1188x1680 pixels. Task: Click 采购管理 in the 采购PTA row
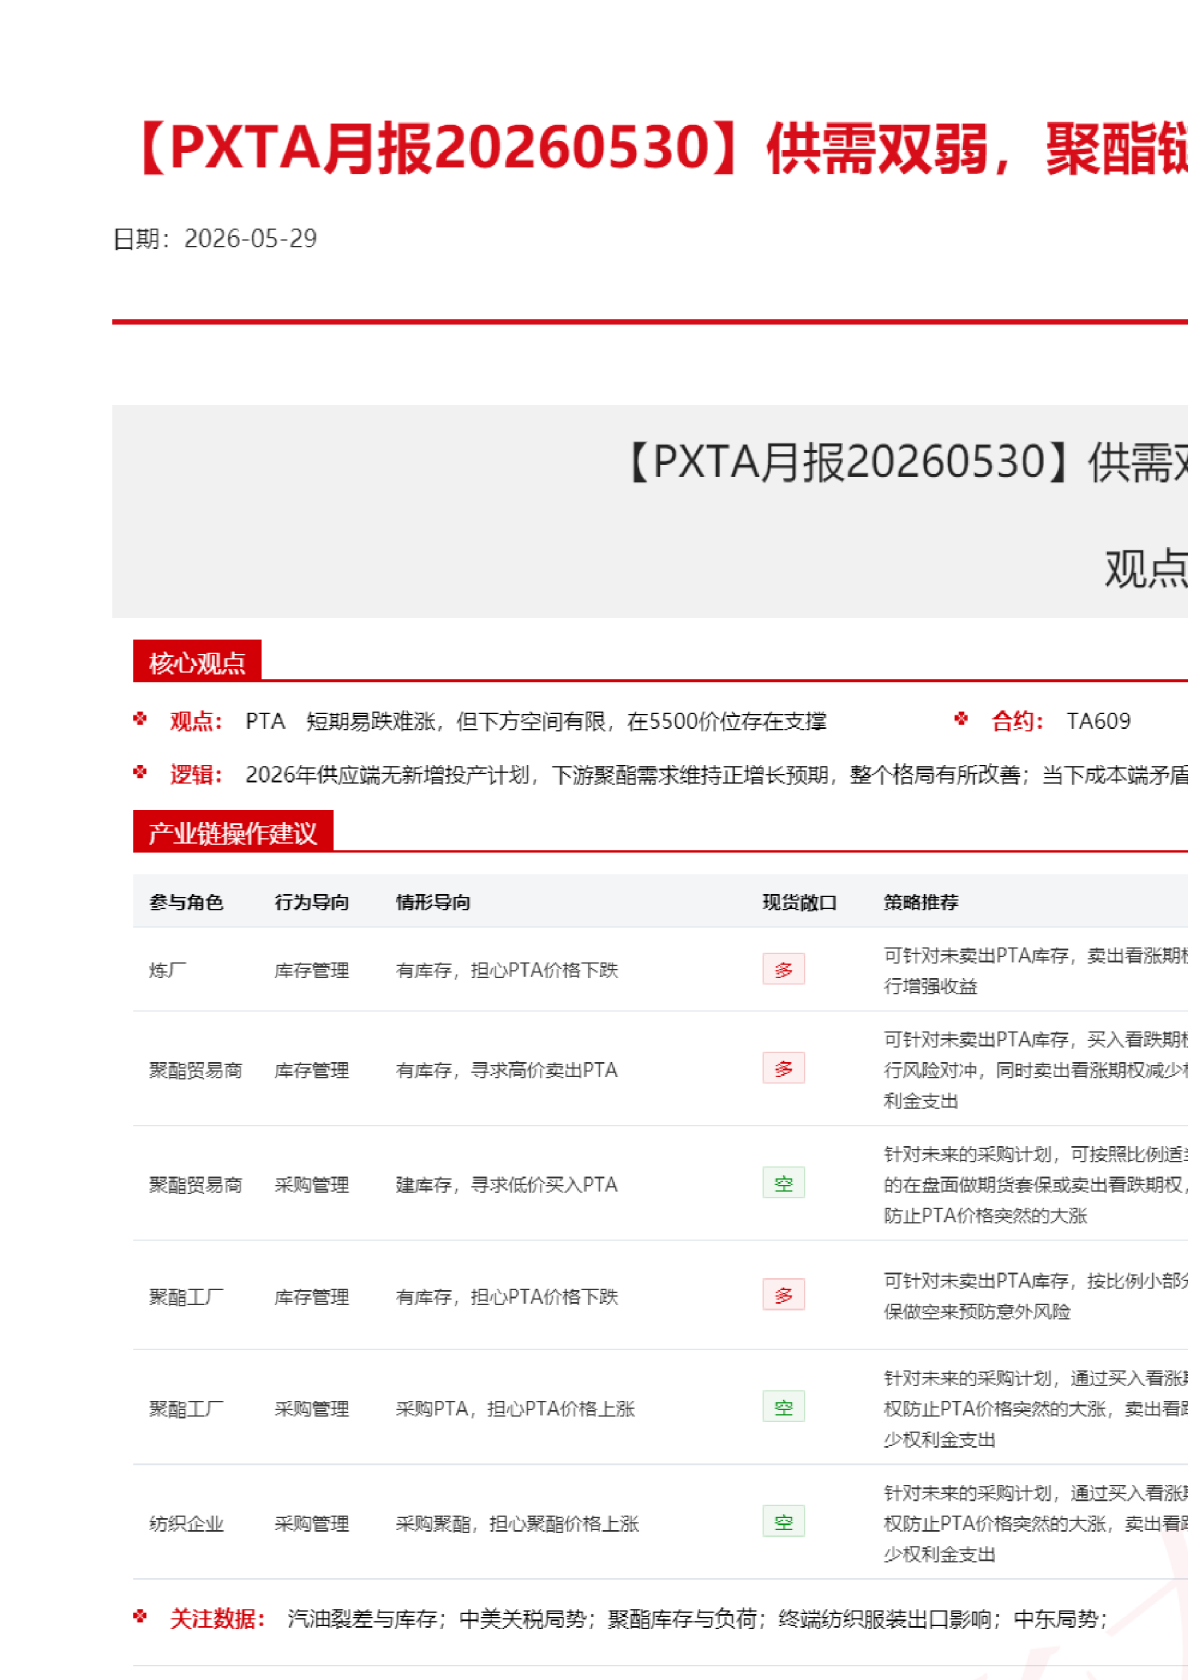click(312, 1409)
